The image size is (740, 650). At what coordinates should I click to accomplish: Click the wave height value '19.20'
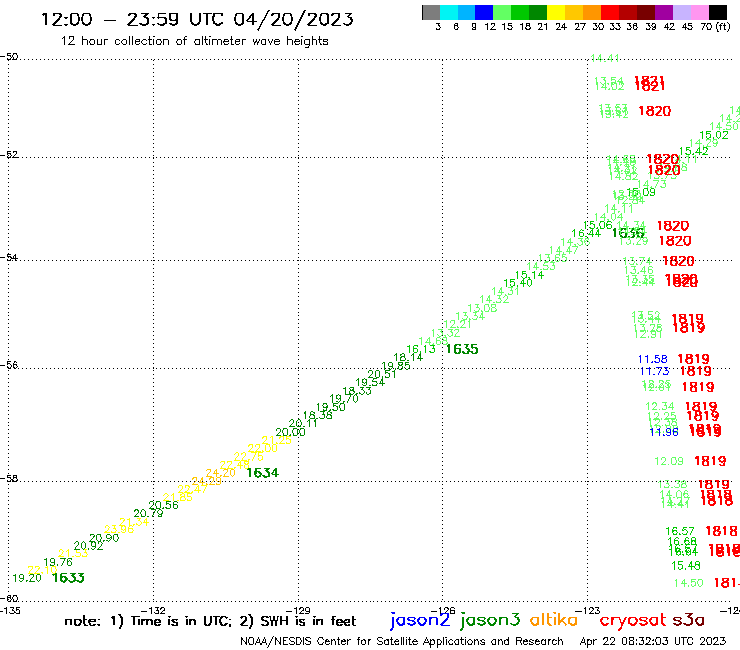point(27,578)
